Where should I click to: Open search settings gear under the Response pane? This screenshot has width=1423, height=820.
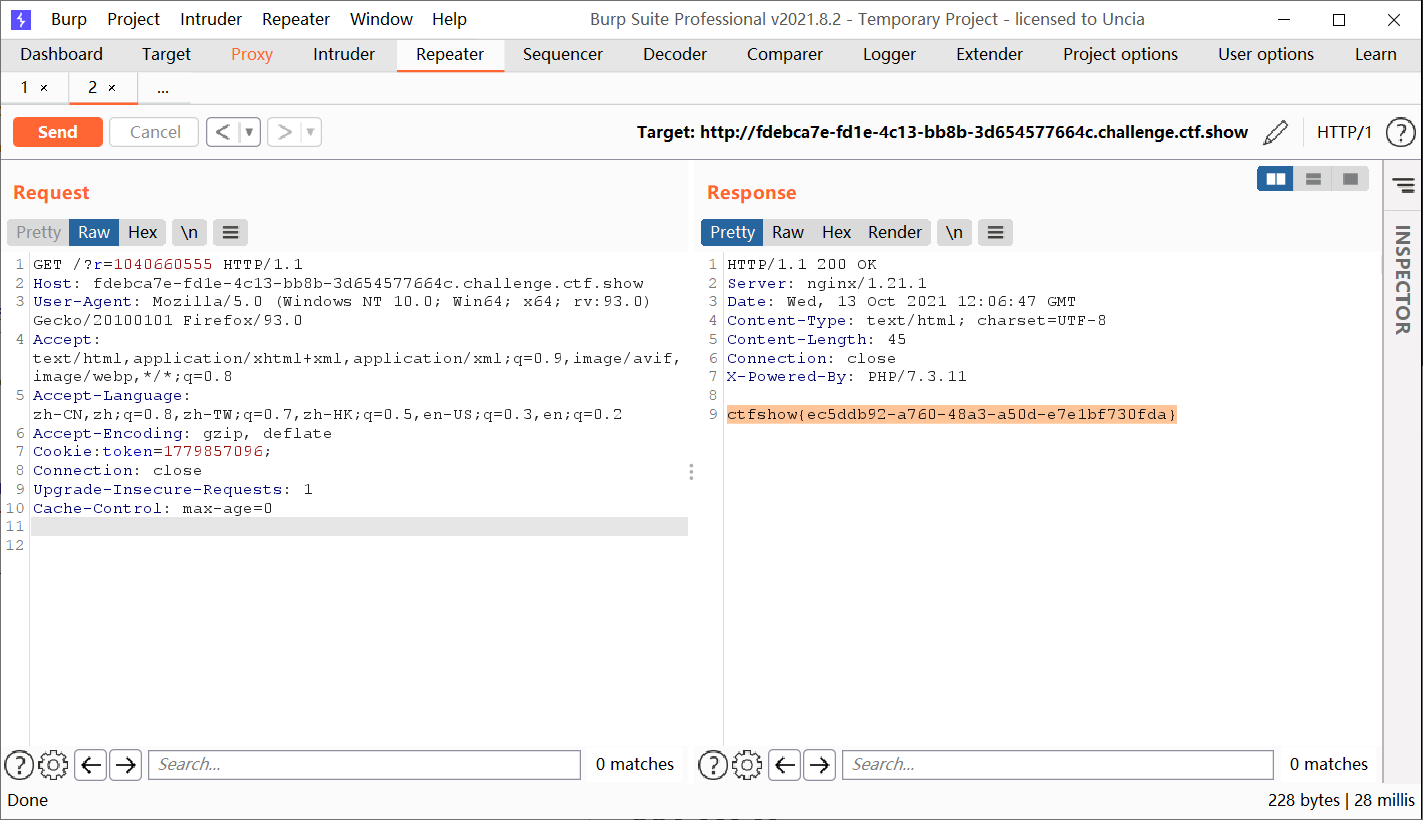click(x=747, y=765)
